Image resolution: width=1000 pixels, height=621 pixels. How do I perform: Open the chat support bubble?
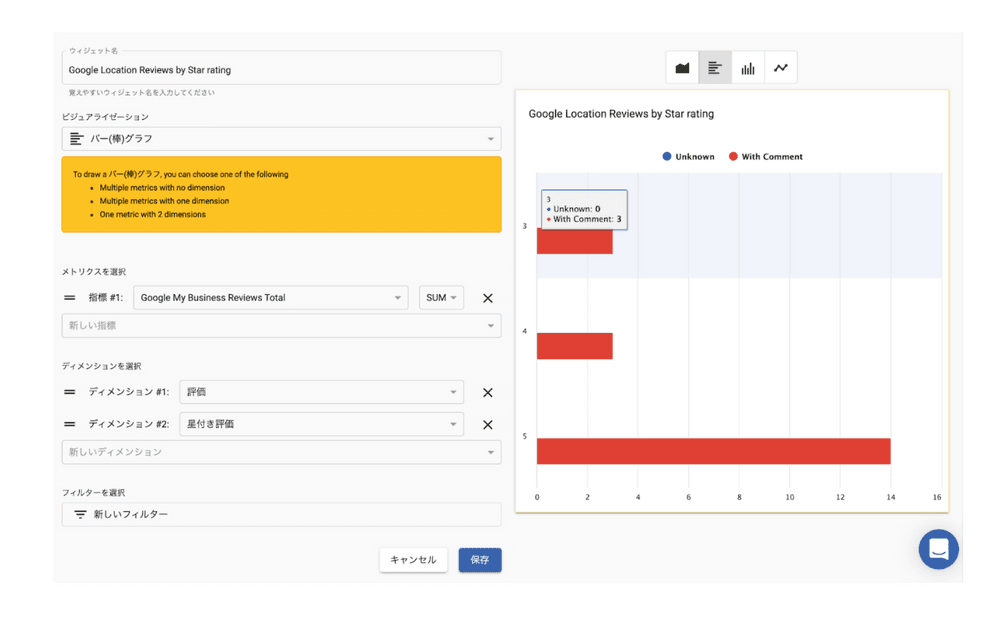pyautogui.click(x=938, y=549)
